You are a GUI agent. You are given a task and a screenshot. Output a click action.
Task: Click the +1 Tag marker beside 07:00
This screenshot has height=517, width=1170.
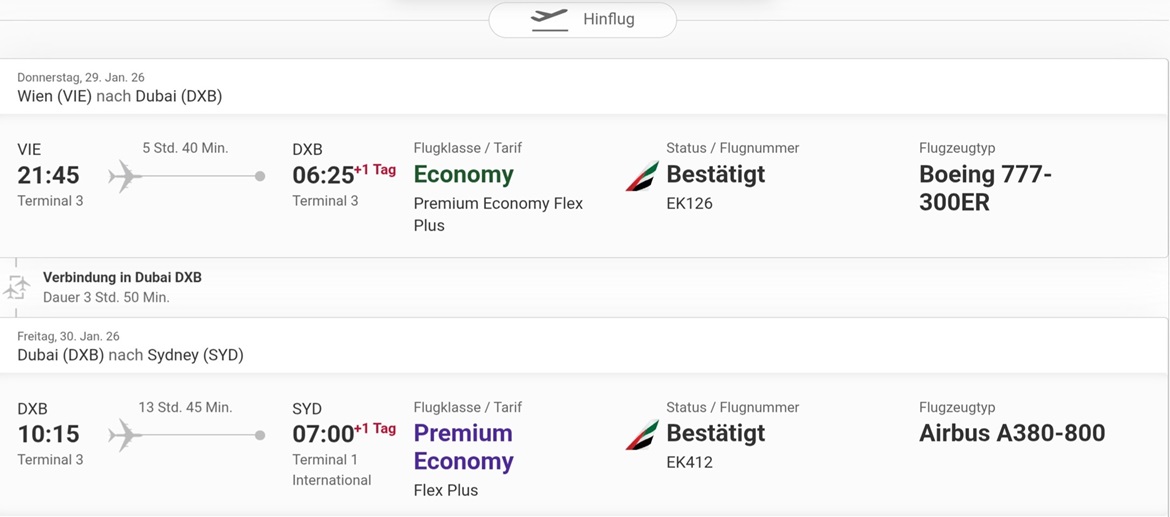click(x=375, y=429)
